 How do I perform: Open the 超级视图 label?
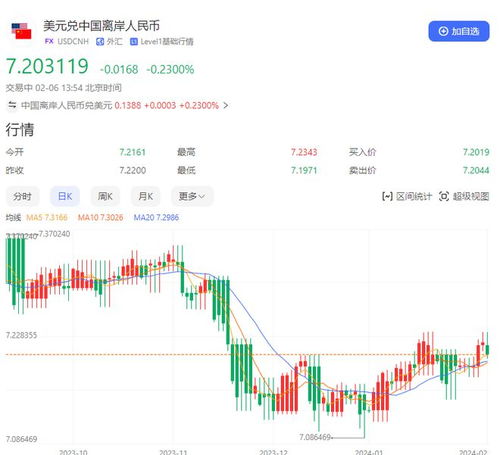pyautogui.click(x=471, y=196)
